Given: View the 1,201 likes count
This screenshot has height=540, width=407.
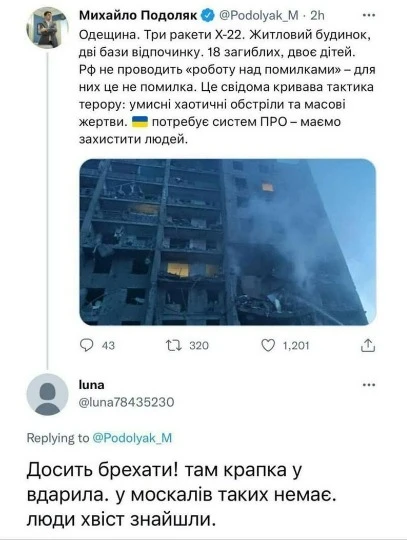Looking at the screenshot, I should point(296,345).
